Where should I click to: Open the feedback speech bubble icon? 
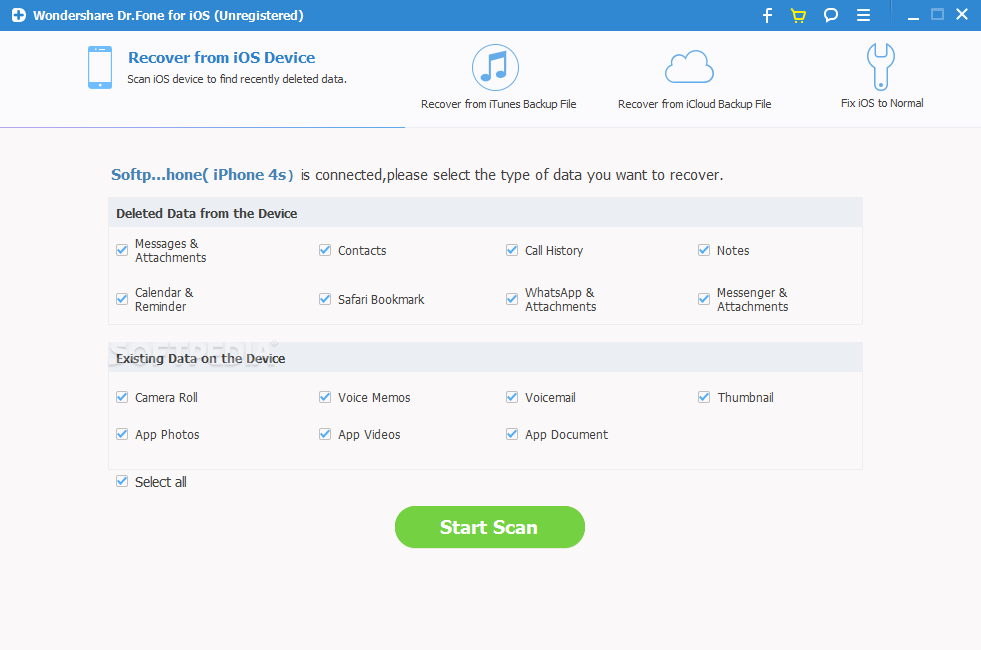click(x=831, y=15)
